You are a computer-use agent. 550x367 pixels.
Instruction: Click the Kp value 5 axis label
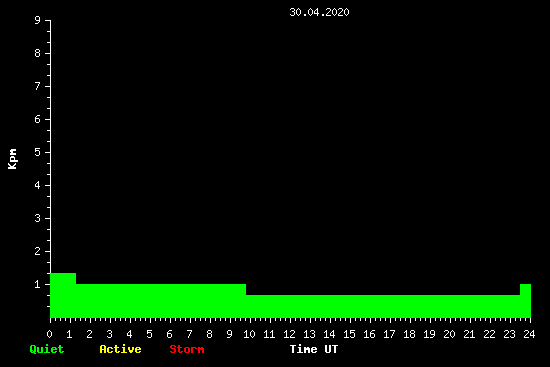click(38, 152)
